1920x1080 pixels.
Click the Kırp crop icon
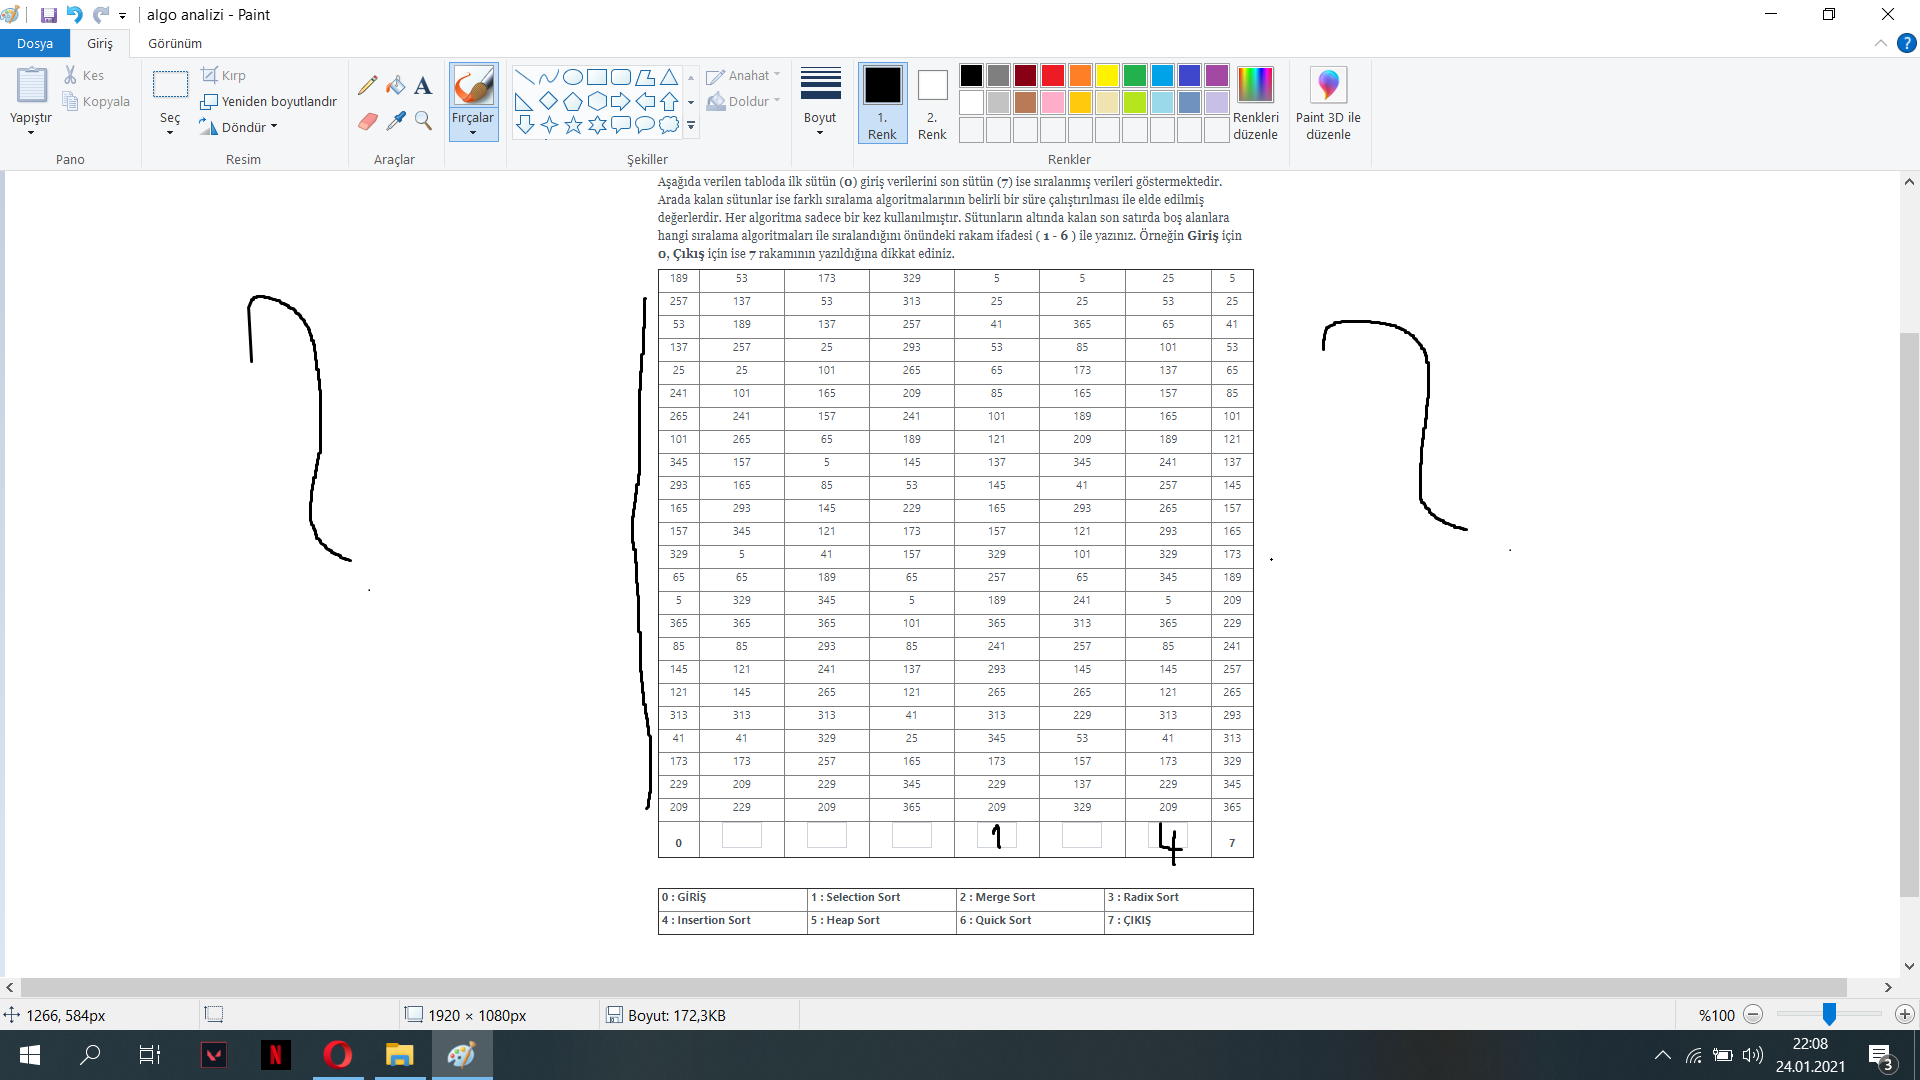(x=209, y=75)
